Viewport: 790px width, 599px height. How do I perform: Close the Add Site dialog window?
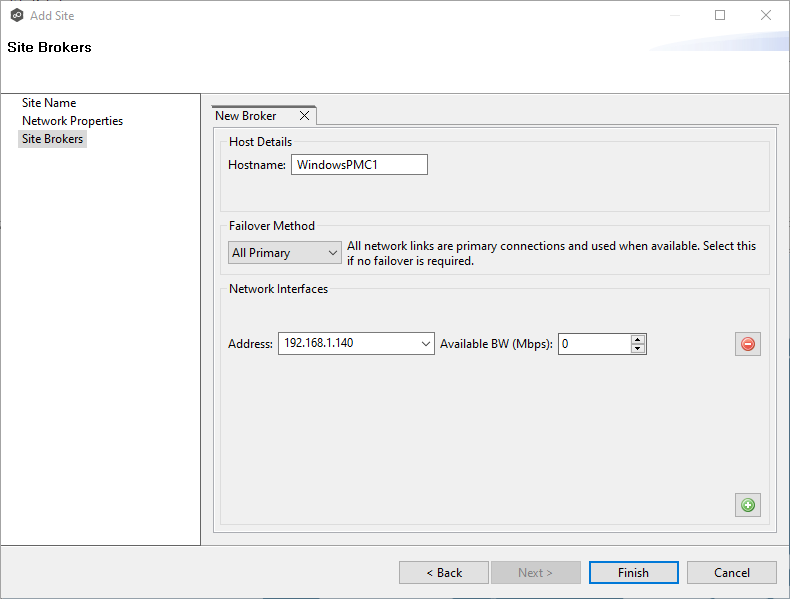(766, 15)
